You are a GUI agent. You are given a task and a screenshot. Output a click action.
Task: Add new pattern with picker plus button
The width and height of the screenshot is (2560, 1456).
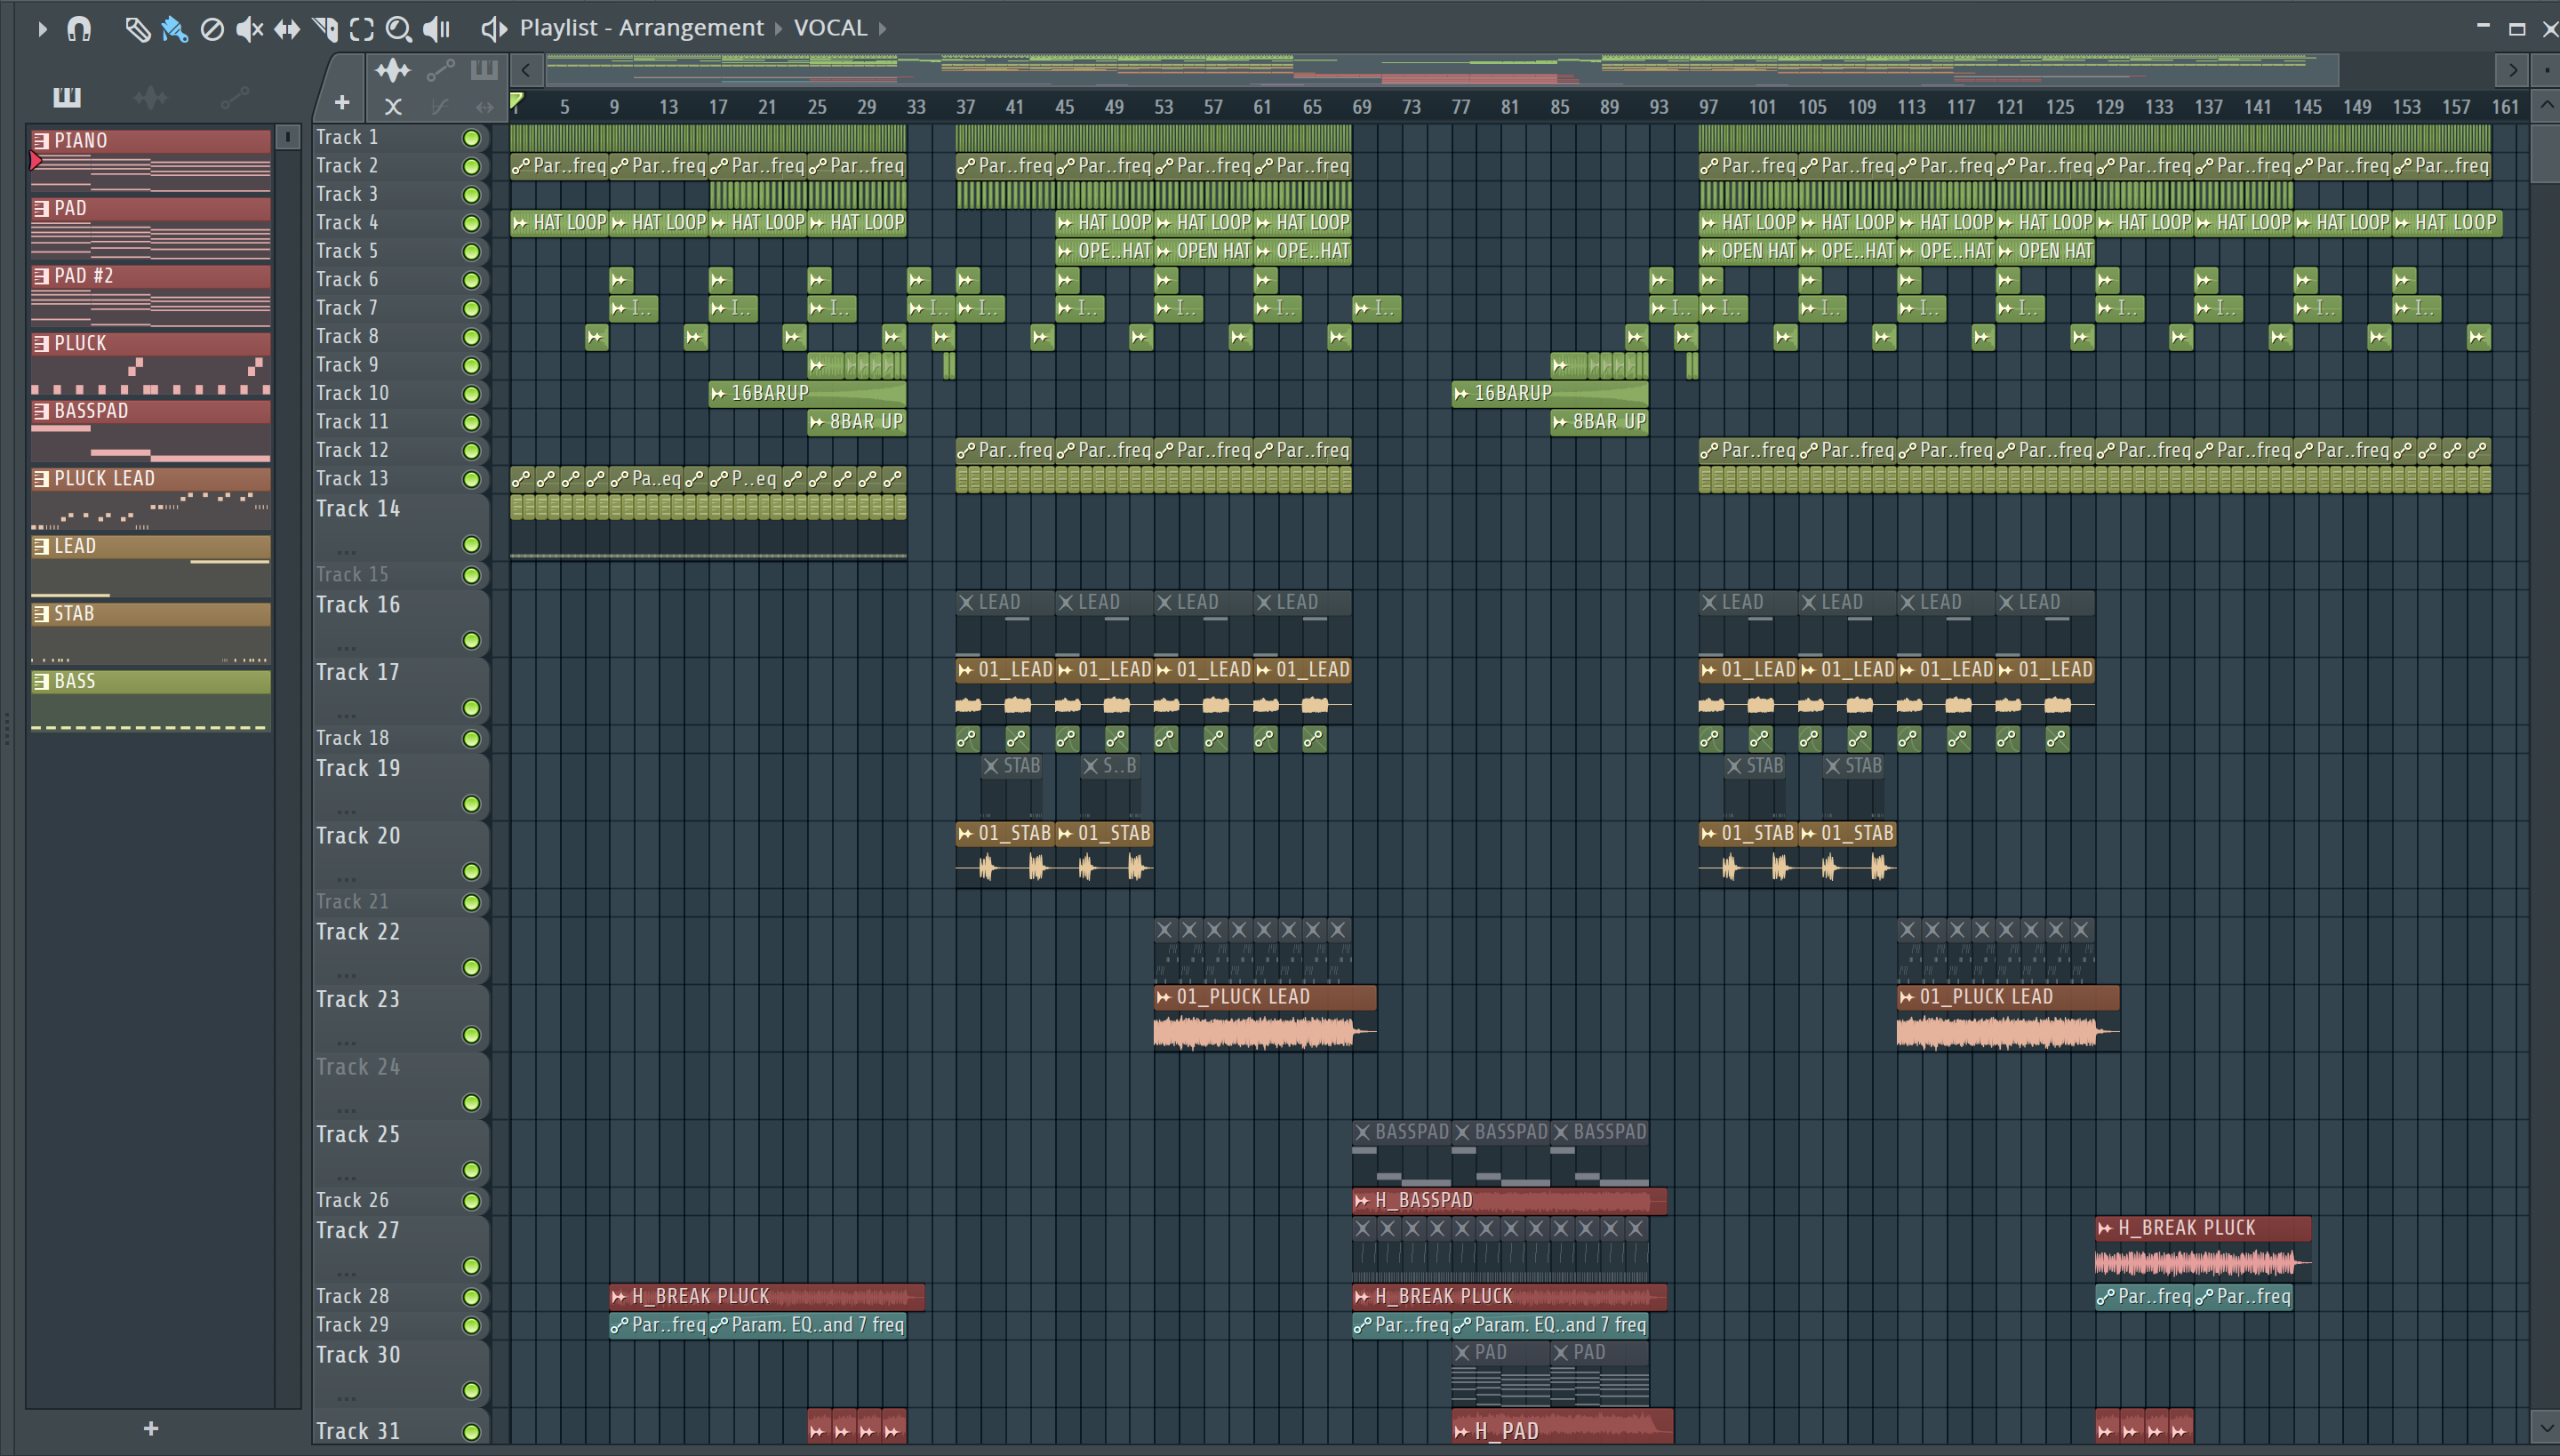pyautogui.click(x=151, y=1429)
